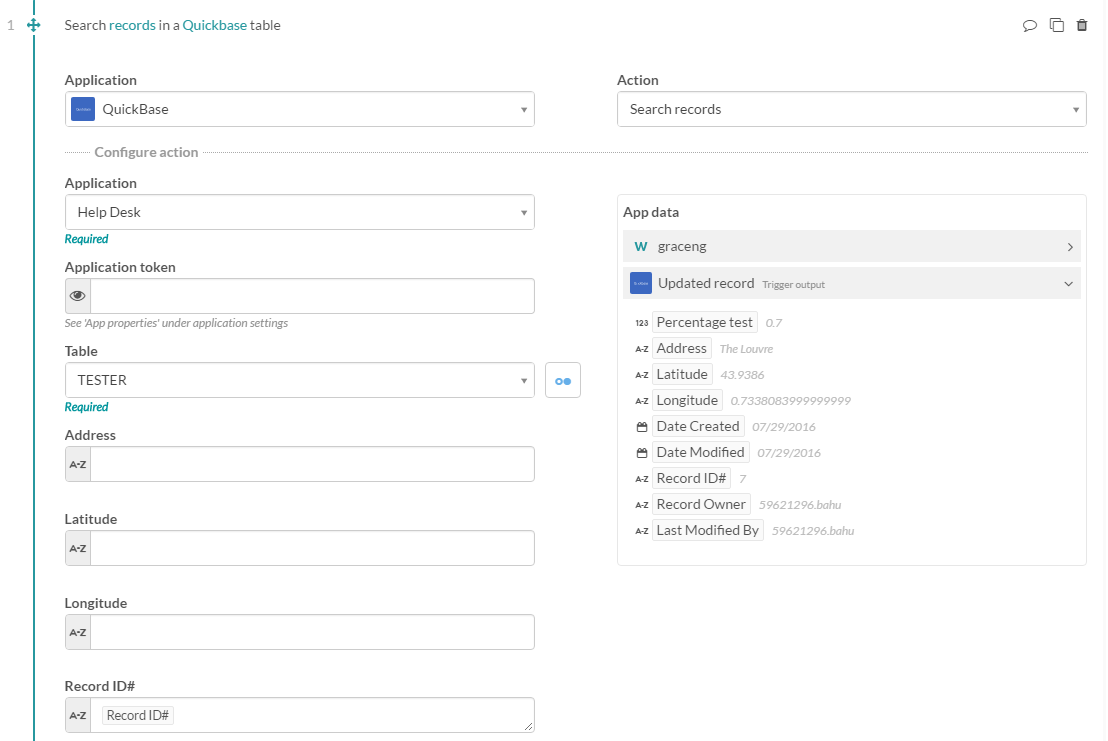The width and height of the screenshot is (1108, 741).
Task: Click the QuickBase logo in Application dropdown
Action: (83, 109)
